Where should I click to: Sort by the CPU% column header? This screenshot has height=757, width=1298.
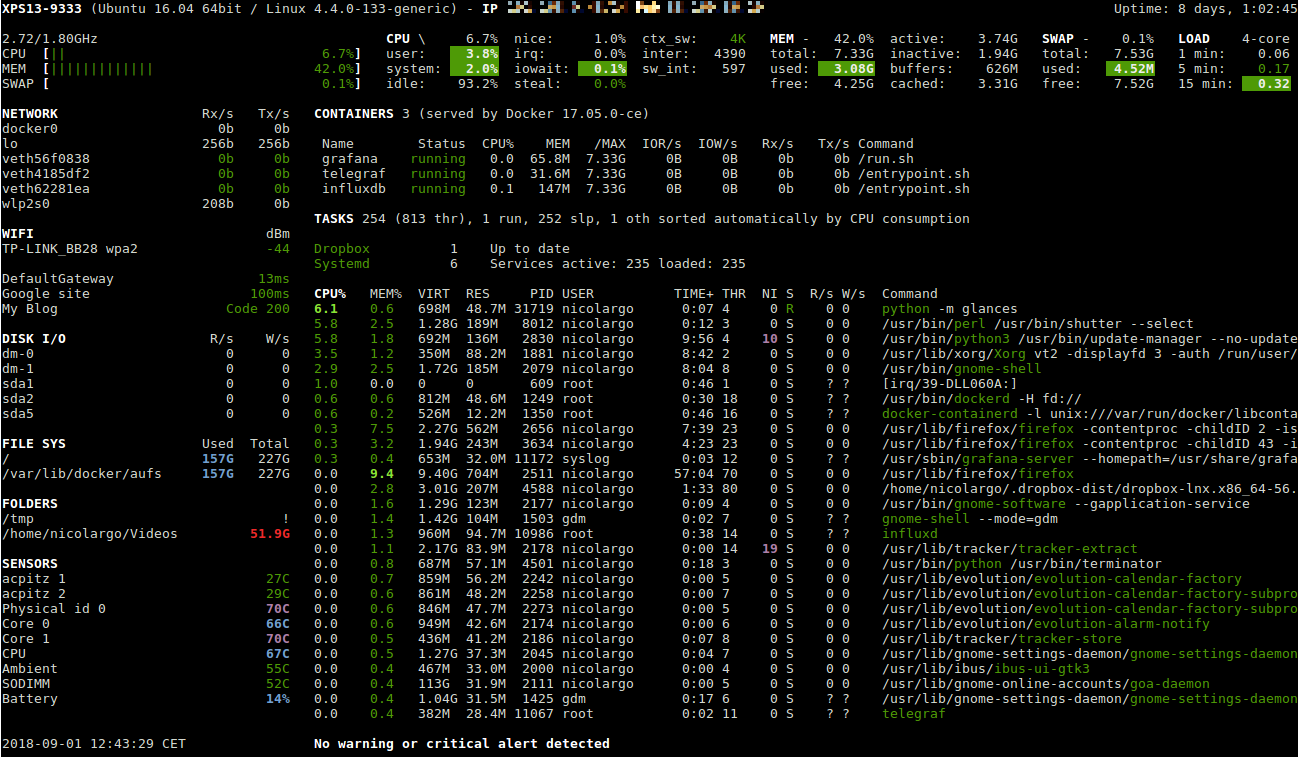click(x=330, y=294)
